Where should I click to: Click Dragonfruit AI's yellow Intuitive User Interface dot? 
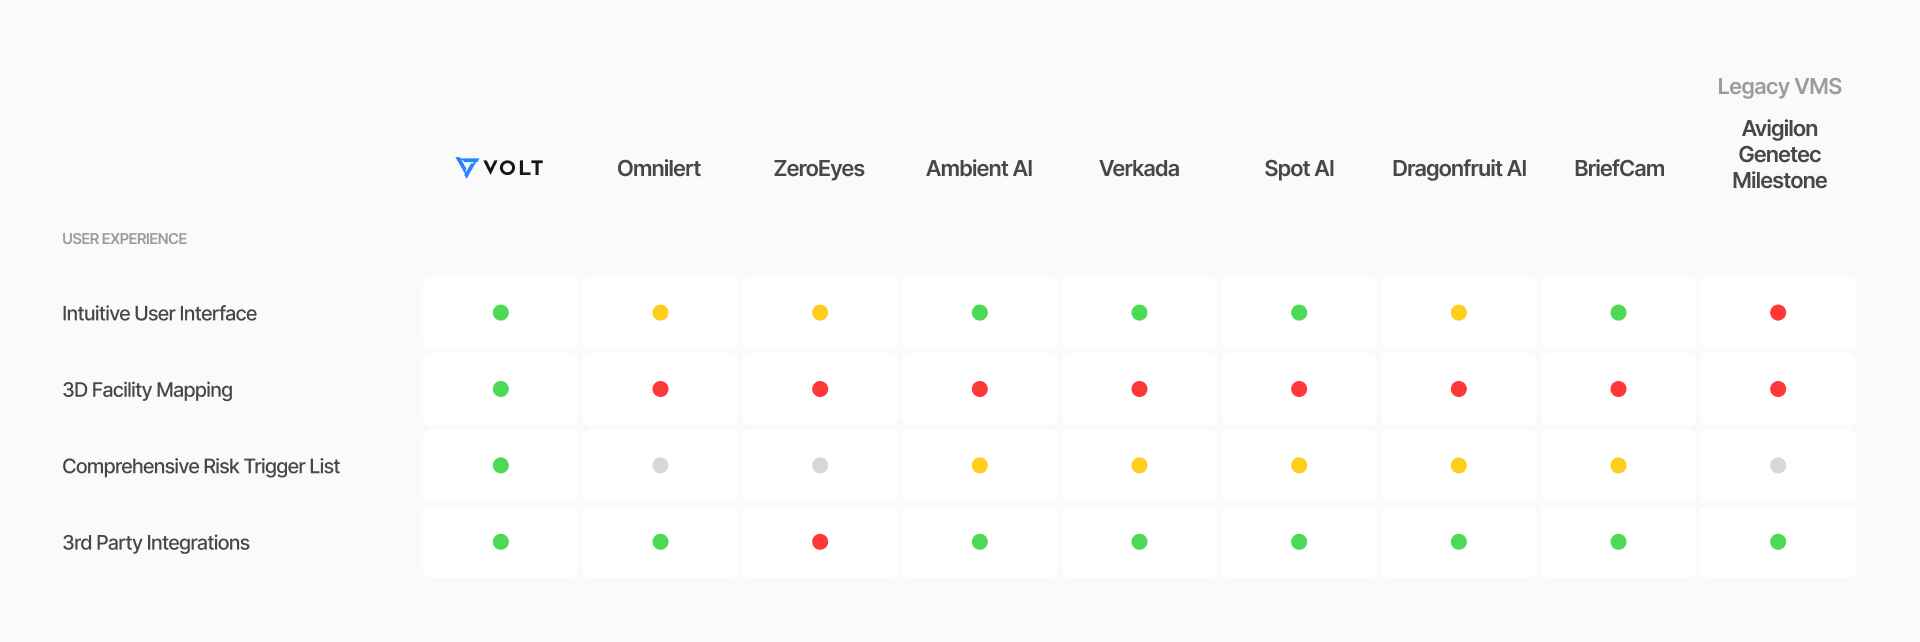click(x=1459, y=313)
